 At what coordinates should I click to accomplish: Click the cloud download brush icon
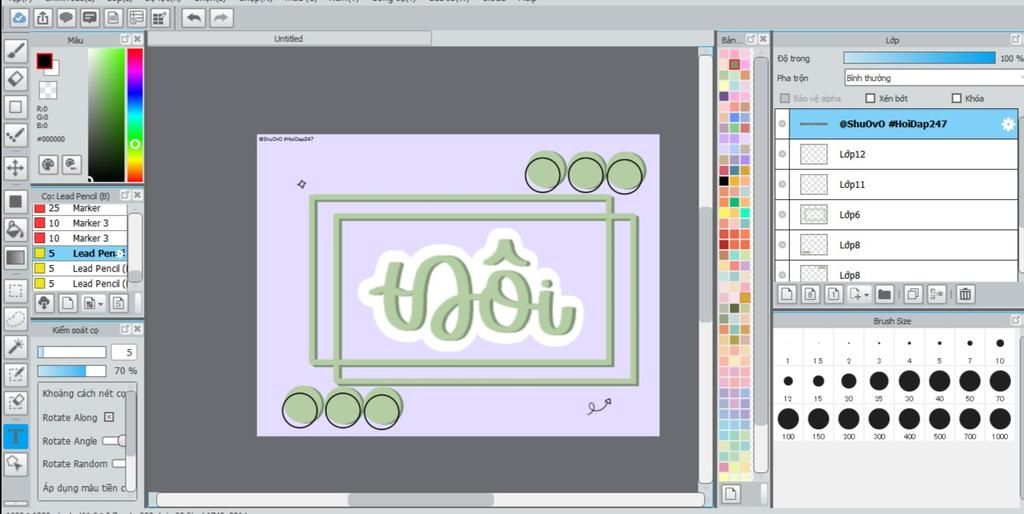tap(44, 302)
